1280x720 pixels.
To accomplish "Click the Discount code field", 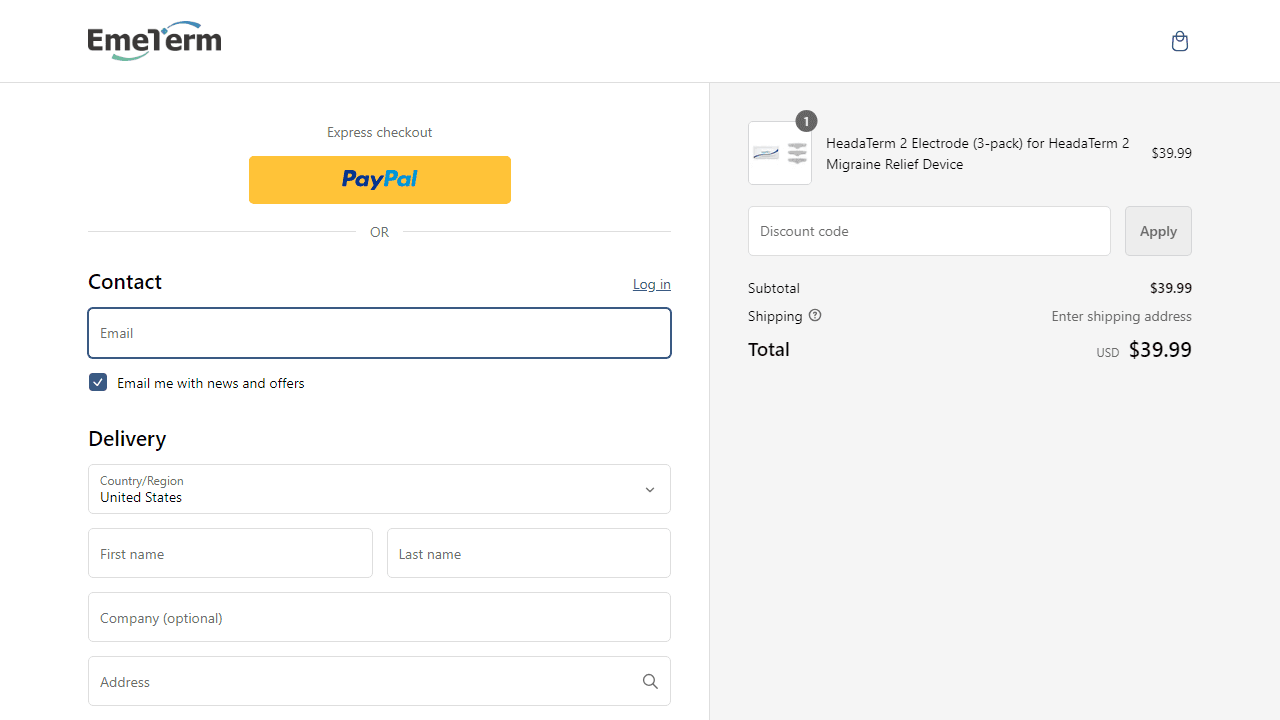I will point(929,231).
